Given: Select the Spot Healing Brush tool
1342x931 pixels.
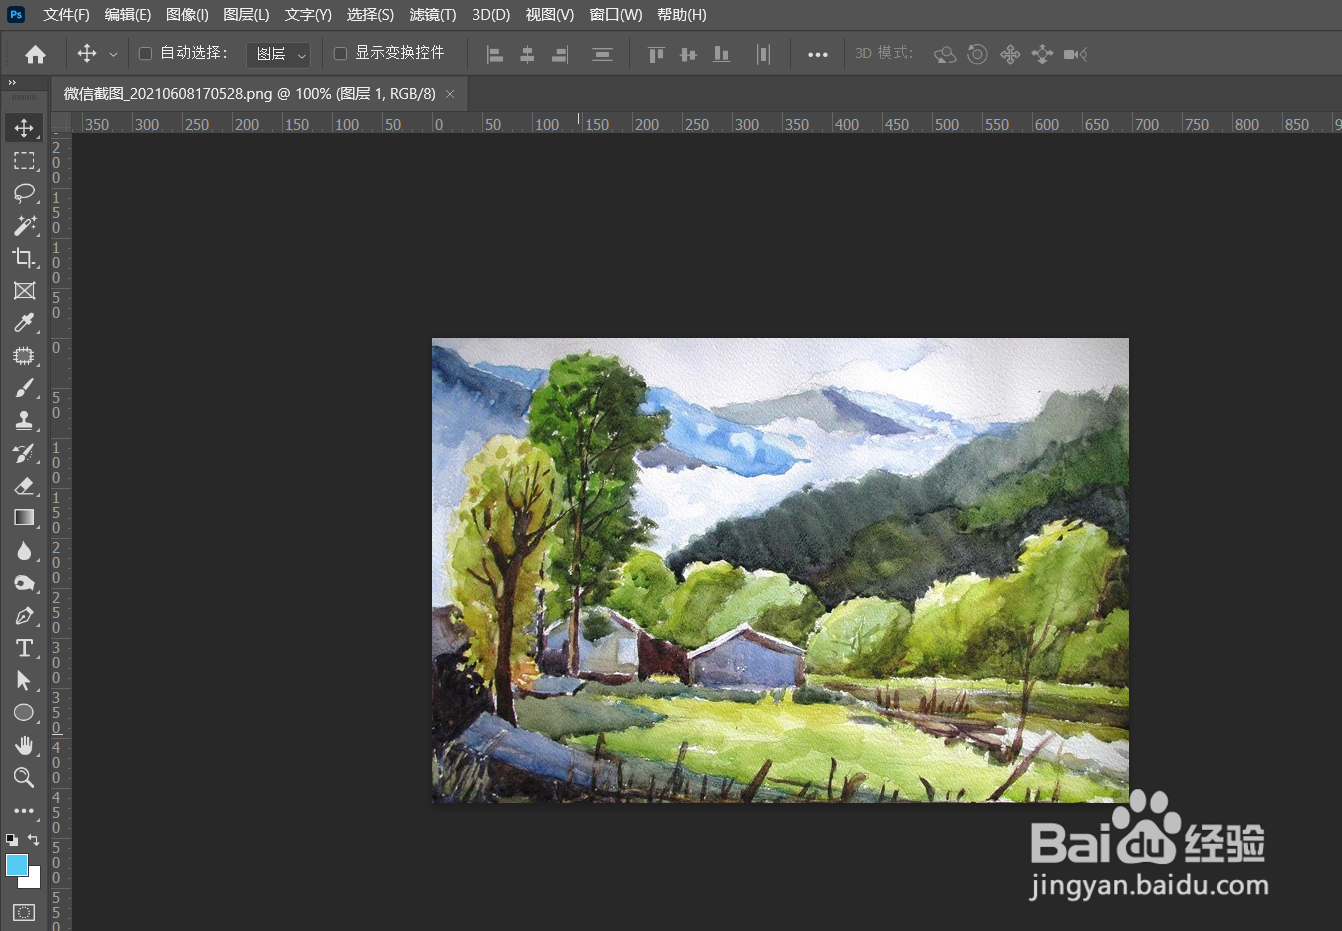Looking at the screenshot, I should coord(24,355).
